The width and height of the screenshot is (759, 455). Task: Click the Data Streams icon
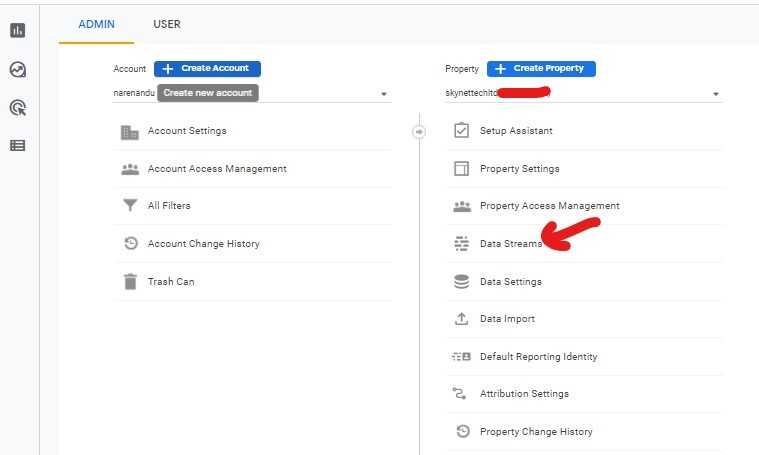pyautogui.click(x=461, y=243)
